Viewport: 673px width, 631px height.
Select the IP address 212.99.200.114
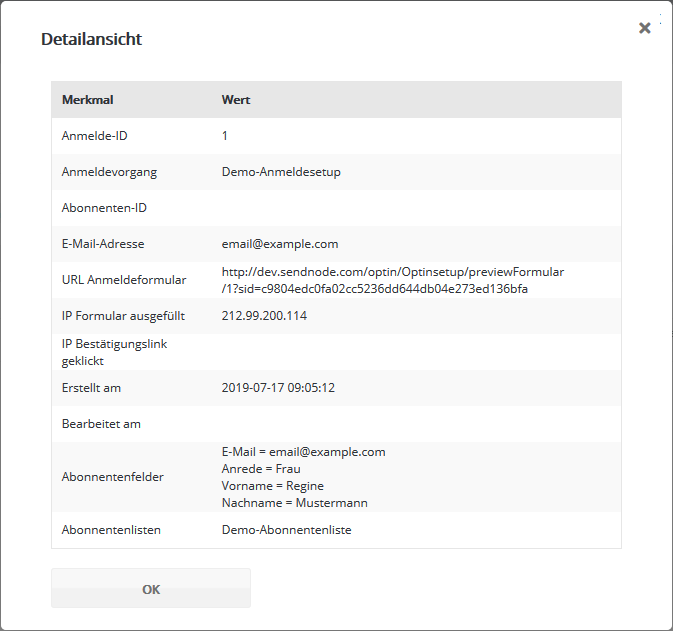pyautogui.click(x=264, y=316)
